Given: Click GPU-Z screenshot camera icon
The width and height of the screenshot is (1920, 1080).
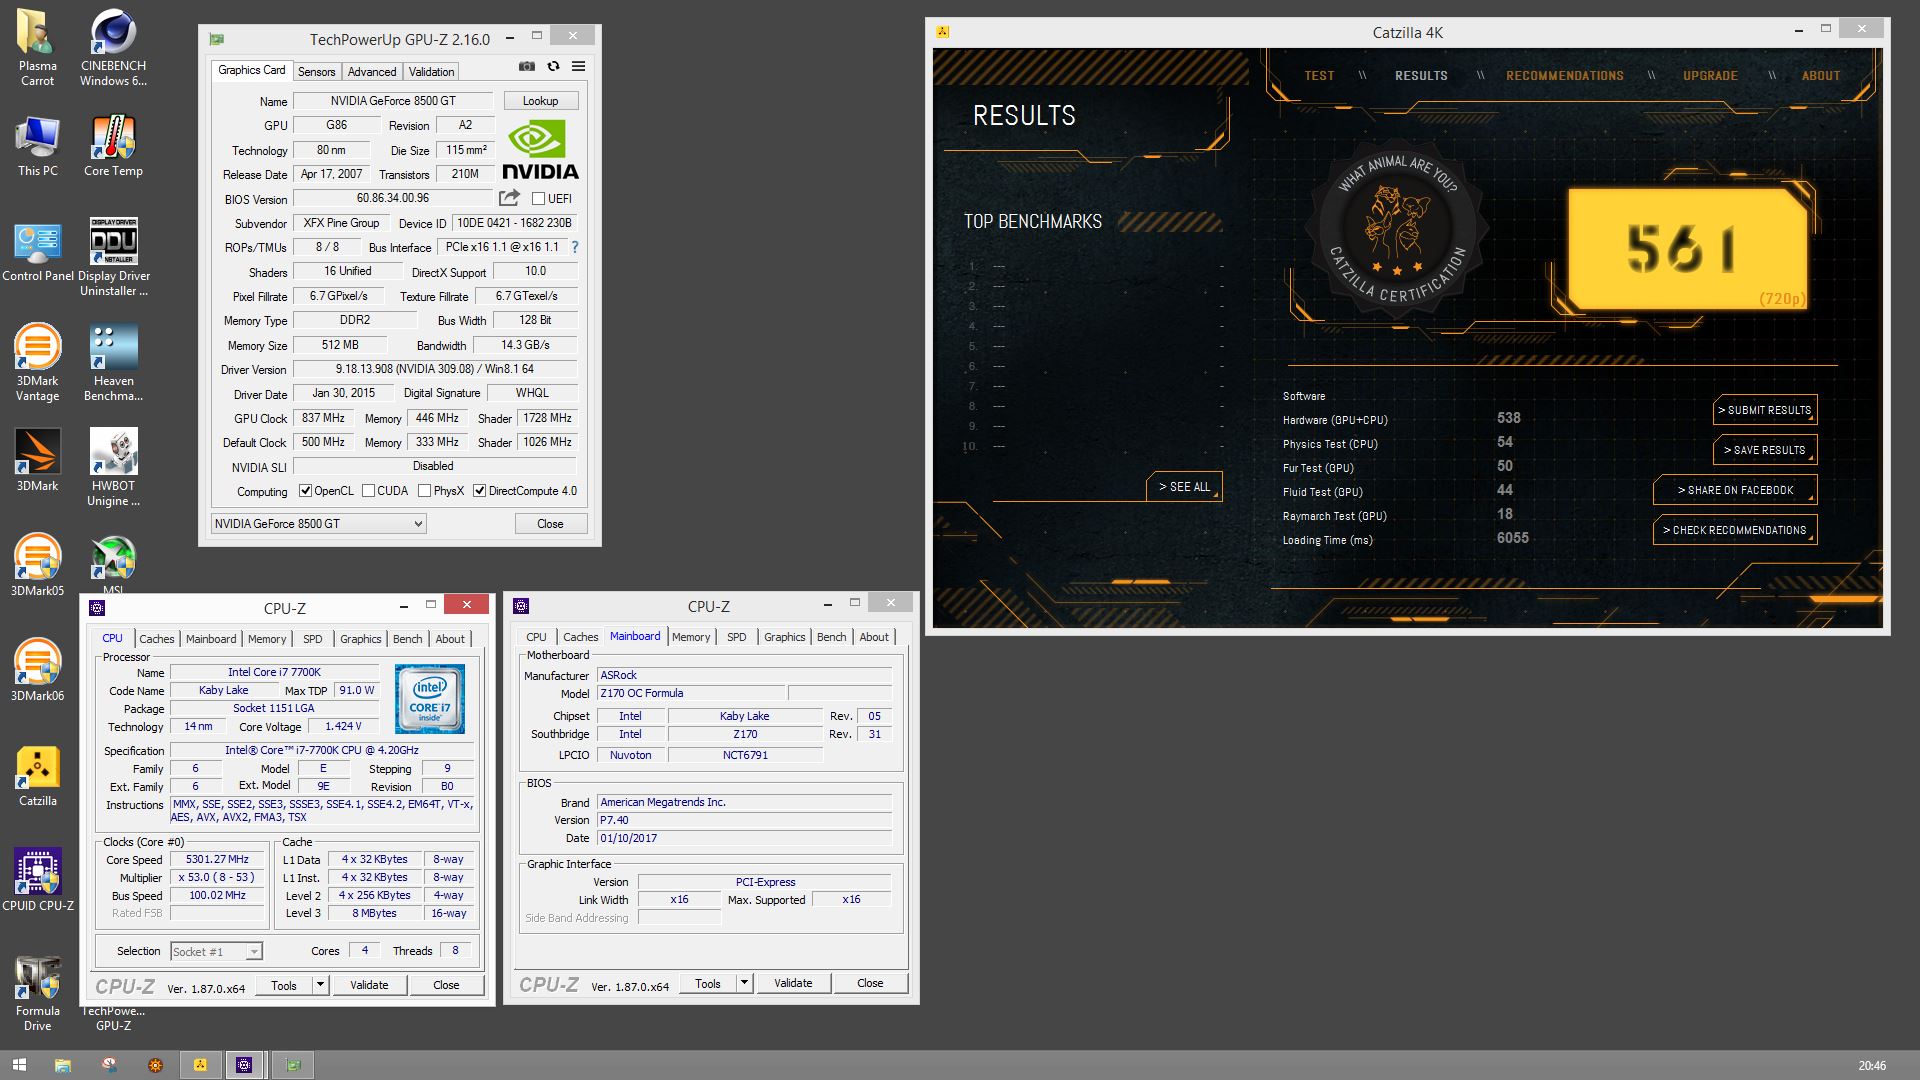Looking at the screenshot, I should tap(527, 67).
